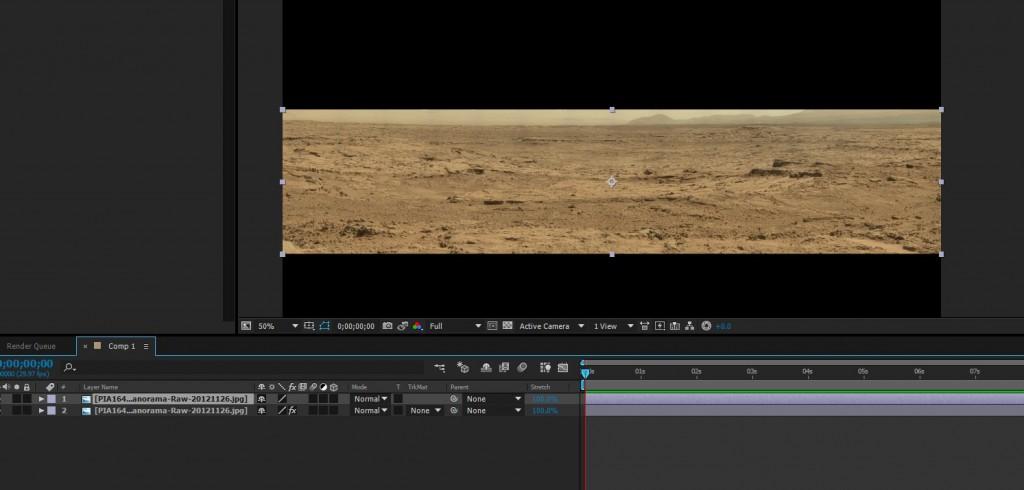Toggle shy switch on layer 1
This screenshot has width=1024, height=490.
tap(262, 398)
